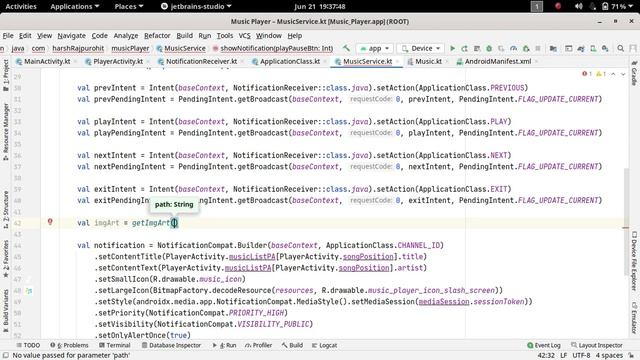Open the app run configuration dropdown

[x=375, y=48]
